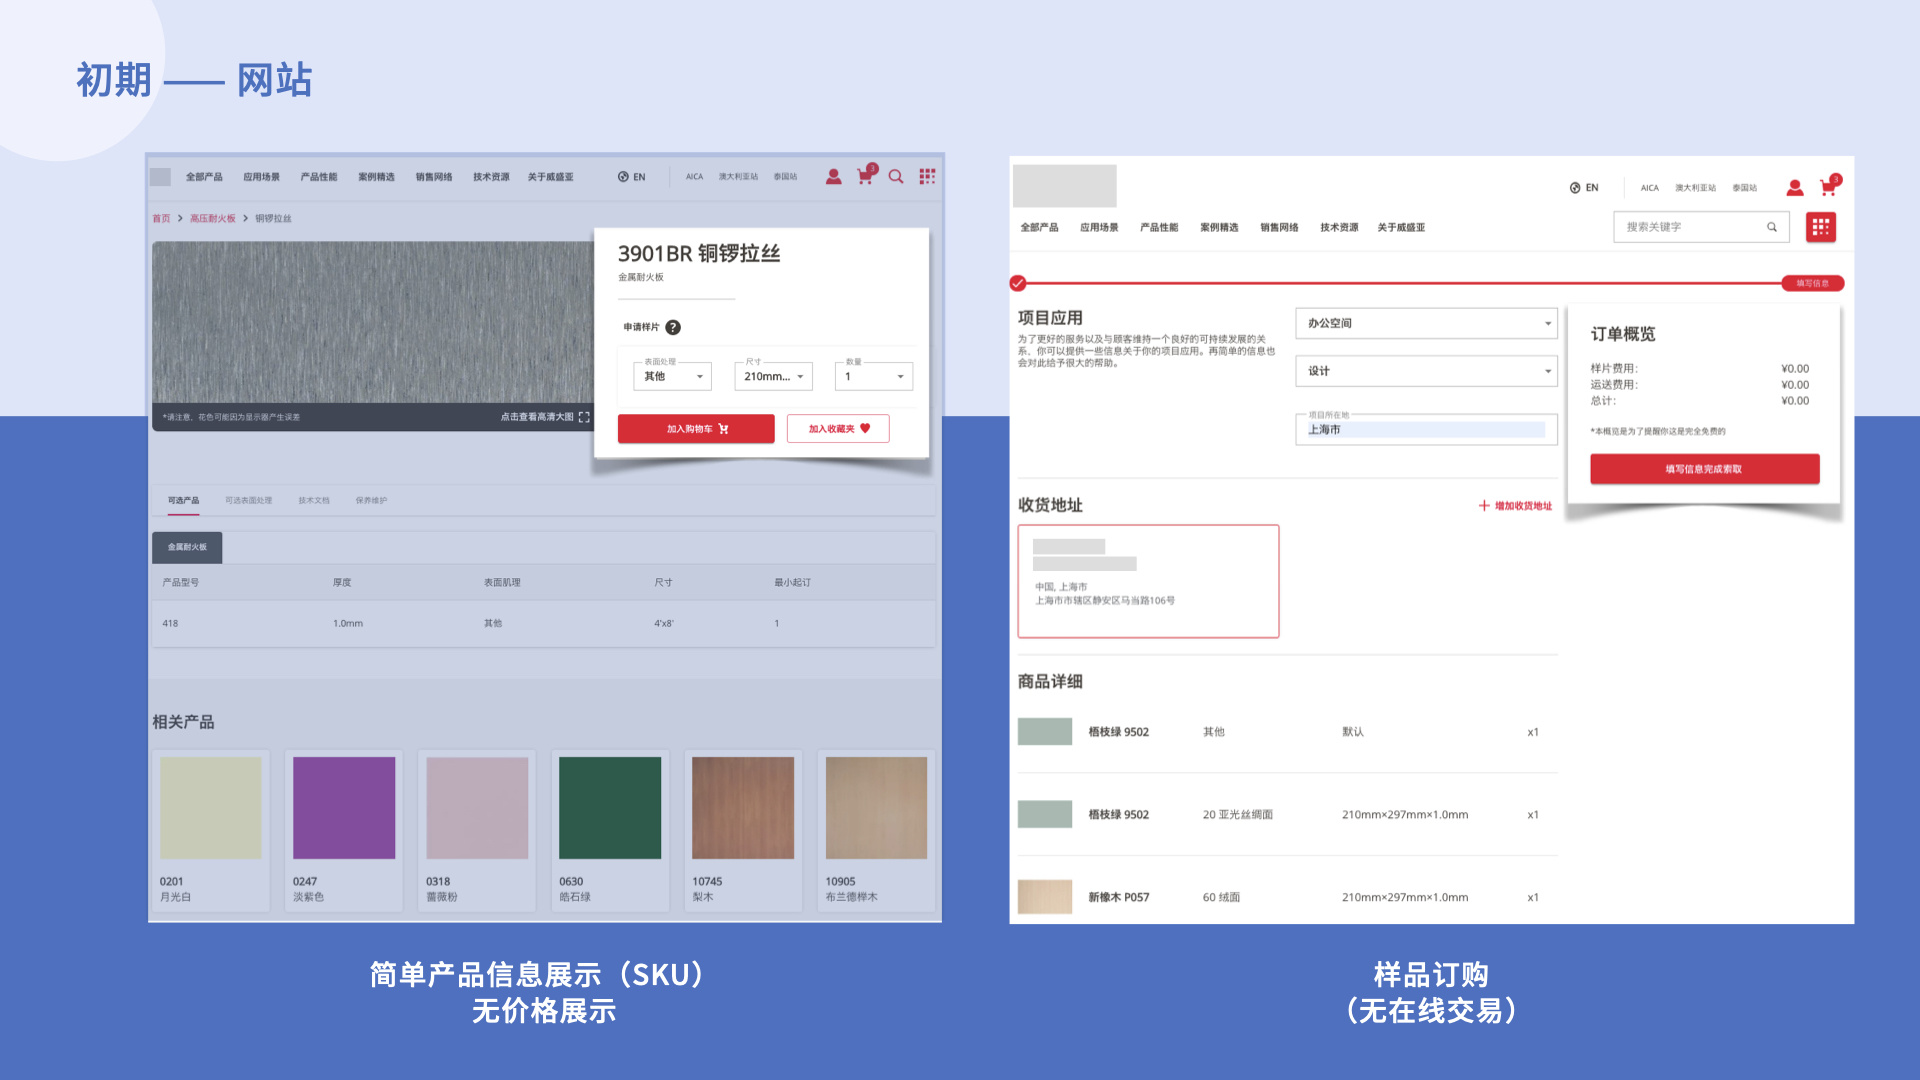Select 技术文档 tab on product page
The height and width of the screenshot is (1080, 1920).
pyautogui.click(x=314, y=500)
